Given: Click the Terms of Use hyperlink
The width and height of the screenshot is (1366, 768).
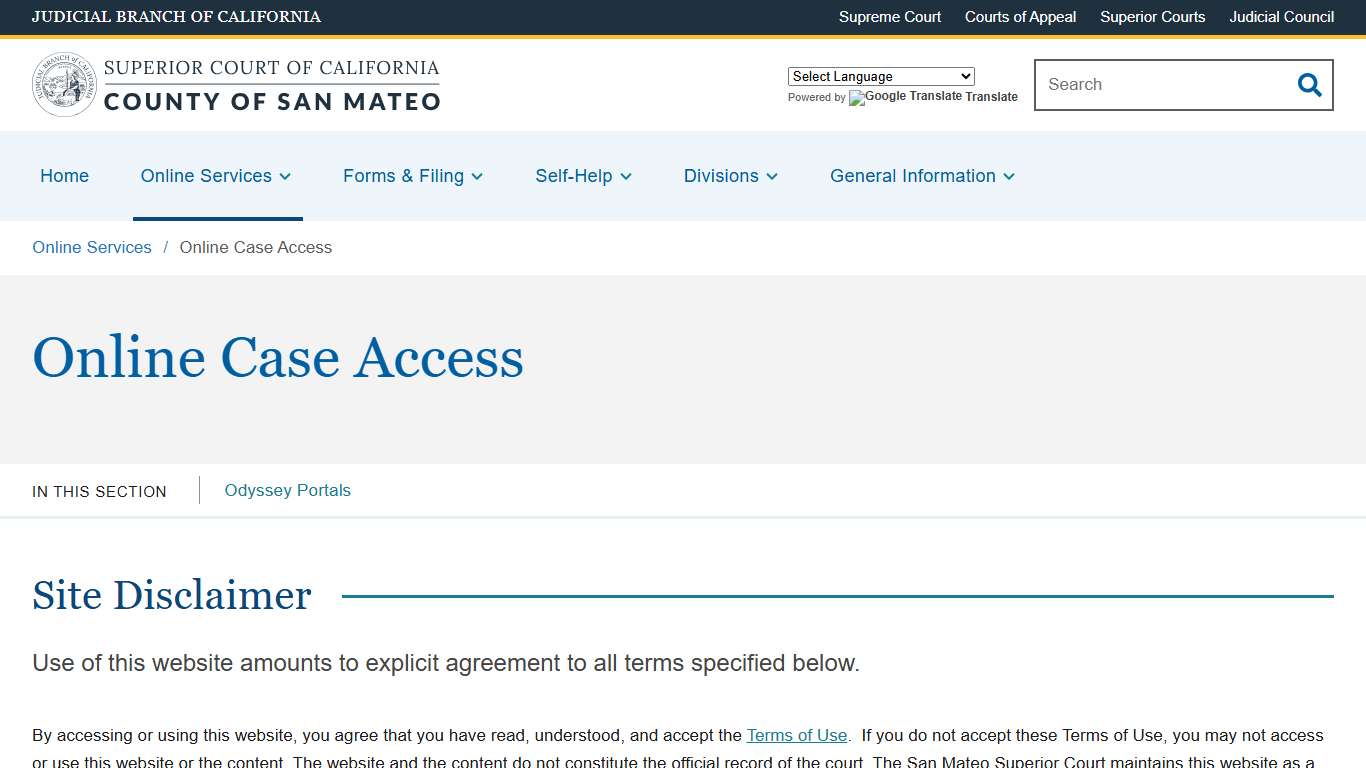Looking at the screenshot, I should pyautogui.click(x=797, y=735).
